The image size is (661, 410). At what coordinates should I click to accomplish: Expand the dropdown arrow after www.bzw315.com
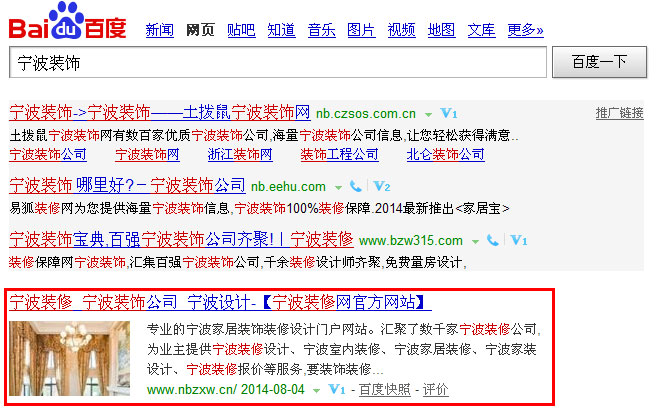(475, 242)
